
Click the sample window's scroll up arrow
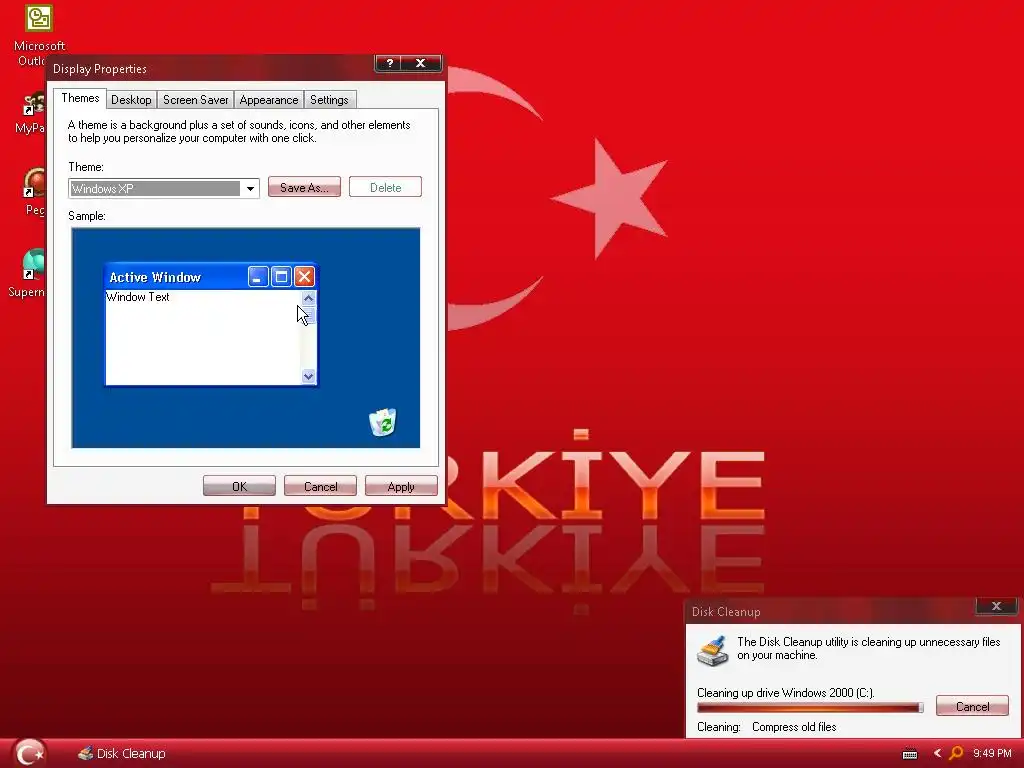point(308,298)
